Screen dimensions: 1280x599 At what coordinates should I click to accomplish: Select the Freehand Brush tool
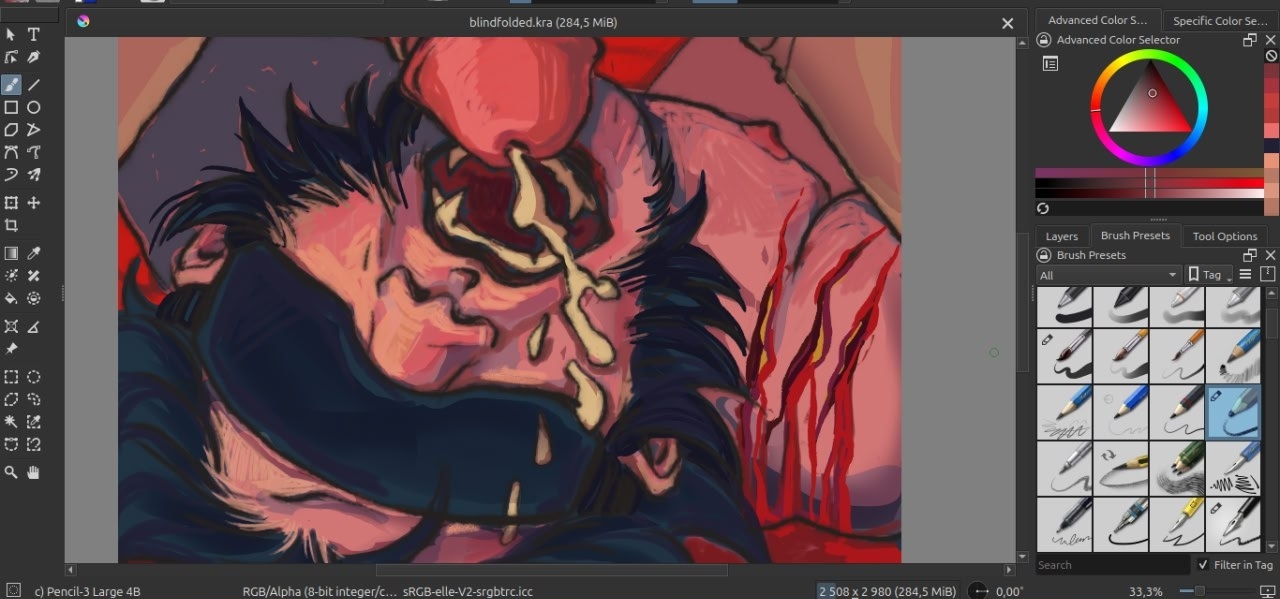[11, 85]
